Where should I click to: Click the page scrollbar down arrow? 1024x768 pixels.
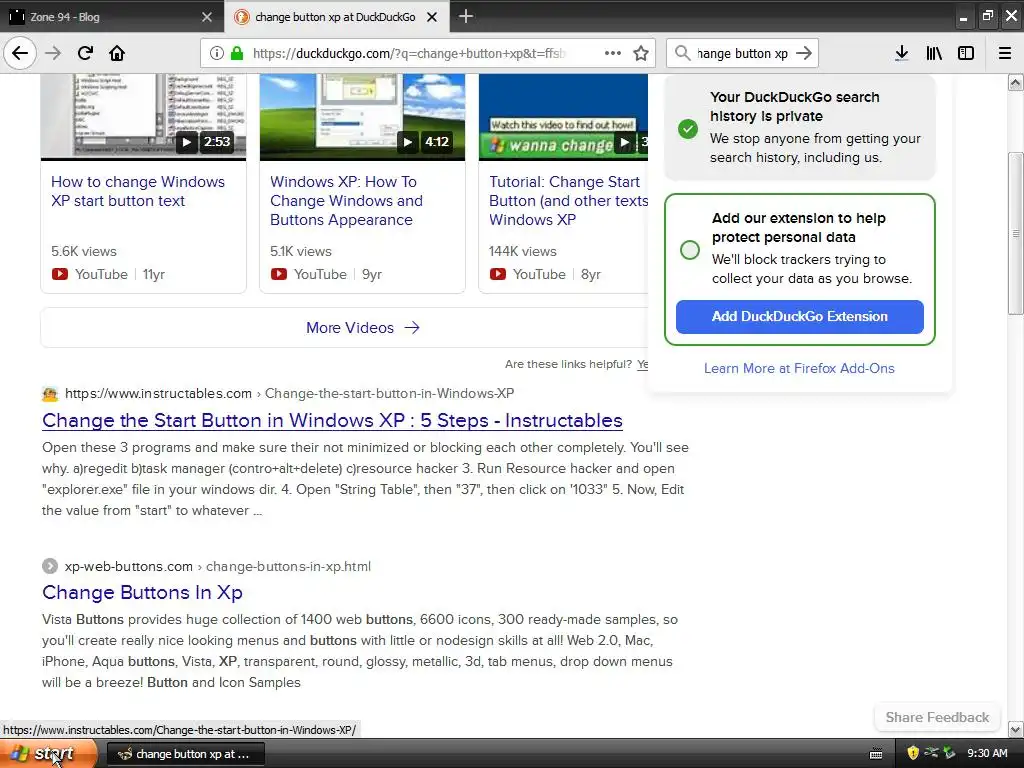(1015, 729)
